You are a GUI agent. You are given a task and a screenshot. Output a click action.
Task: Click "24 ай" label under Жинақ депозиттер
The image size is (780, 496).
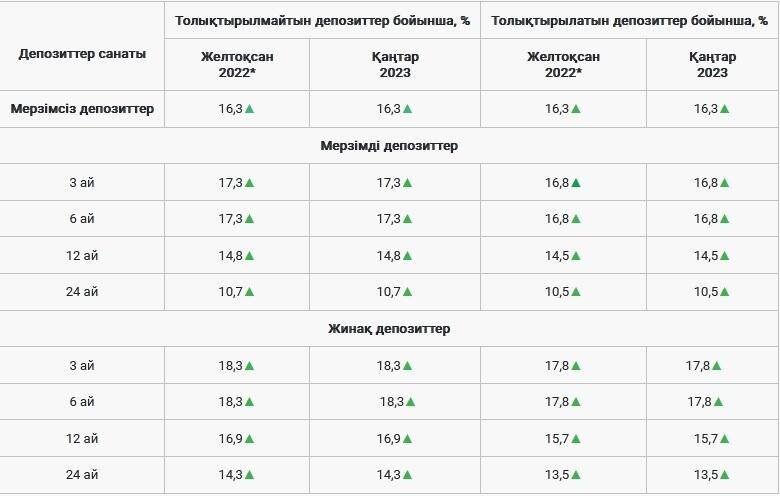(82, 474)
